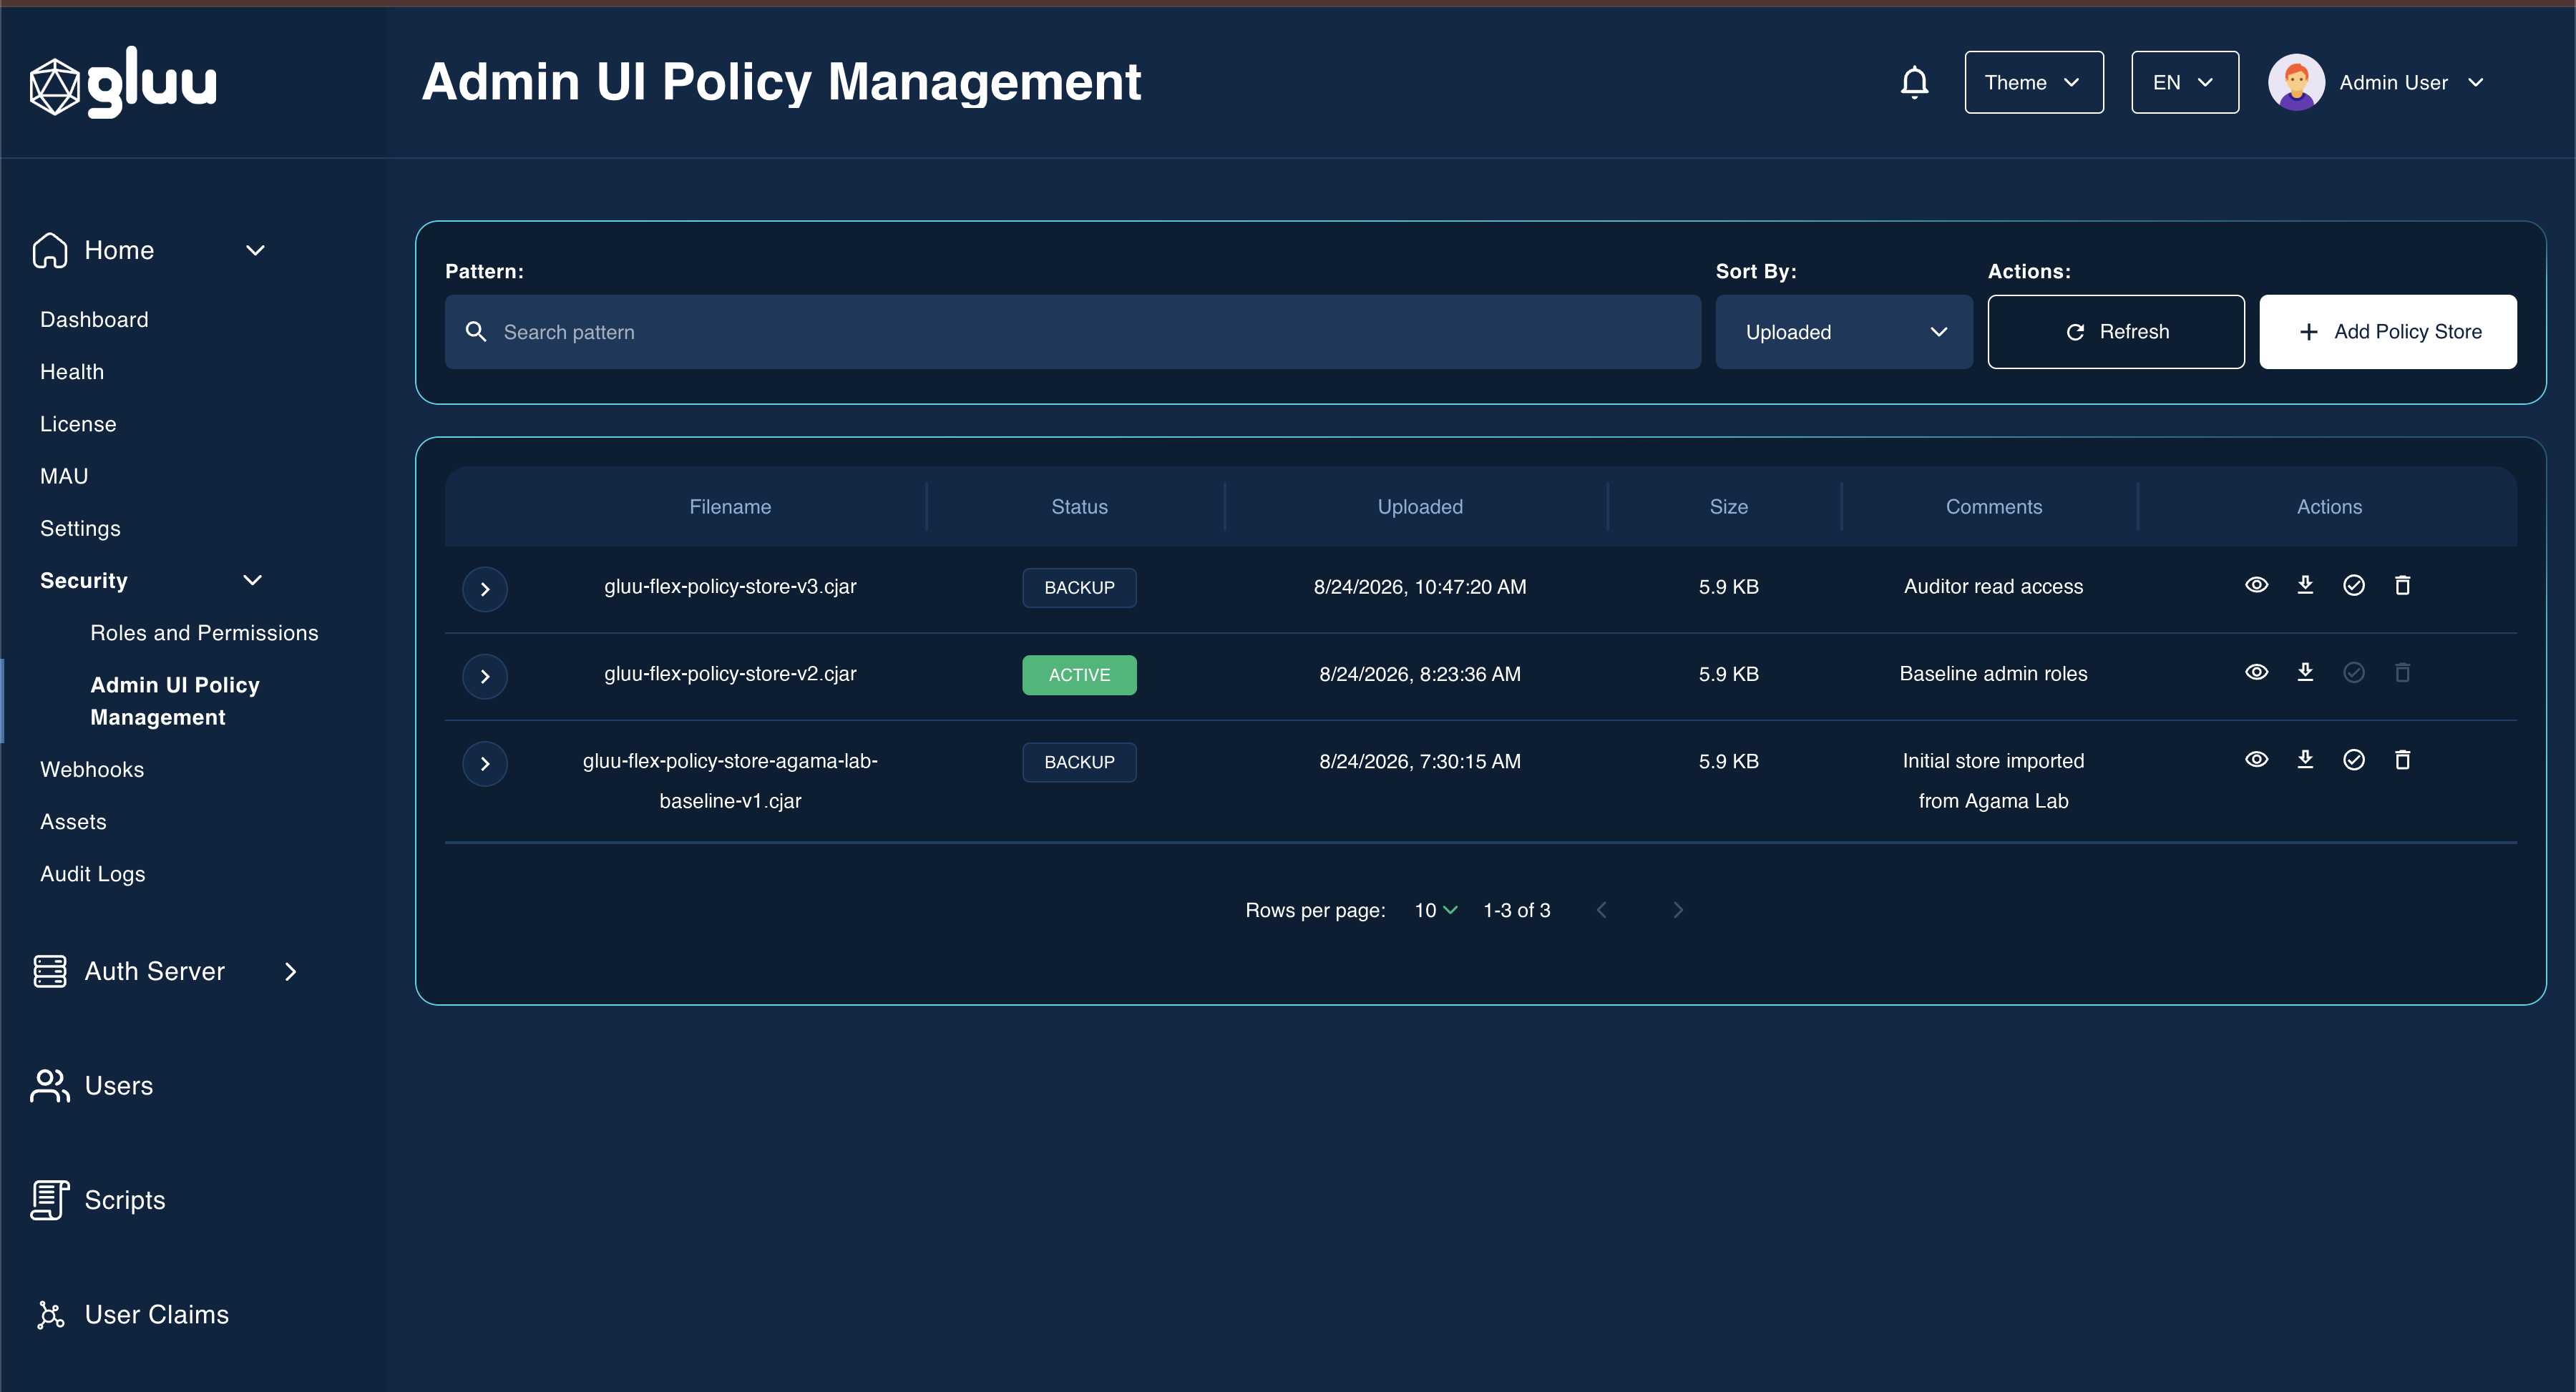Click the gluu logo
Screen dimensions: 2576x1392
[x=123, y=83]
